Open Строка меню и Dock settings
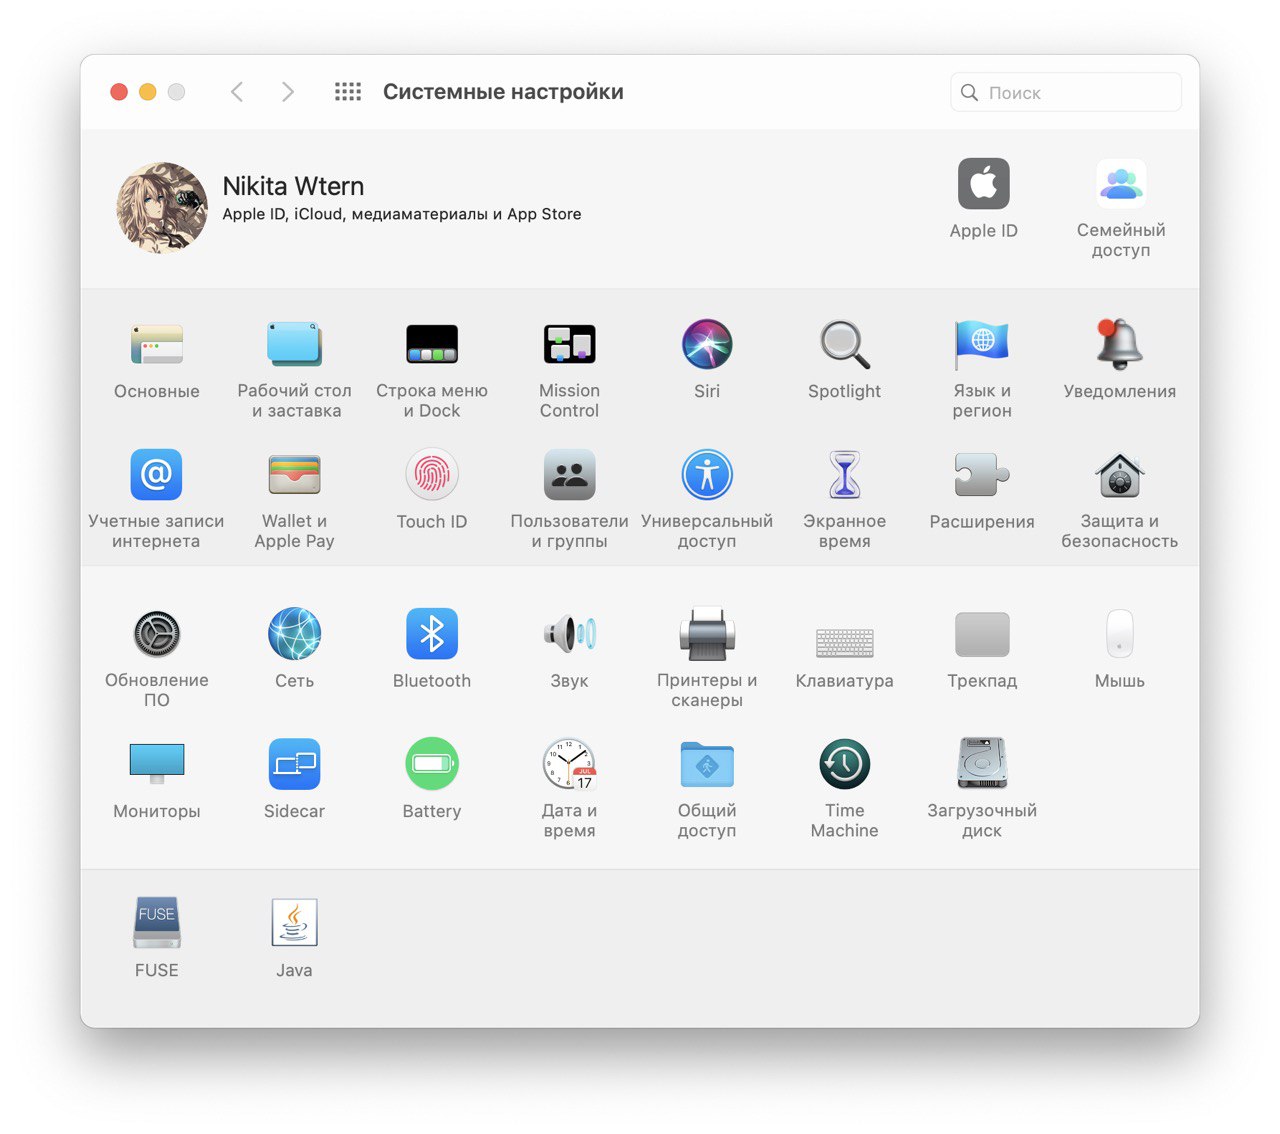The width and height of the screenshot is (1280, 1134). click(432, 345)
